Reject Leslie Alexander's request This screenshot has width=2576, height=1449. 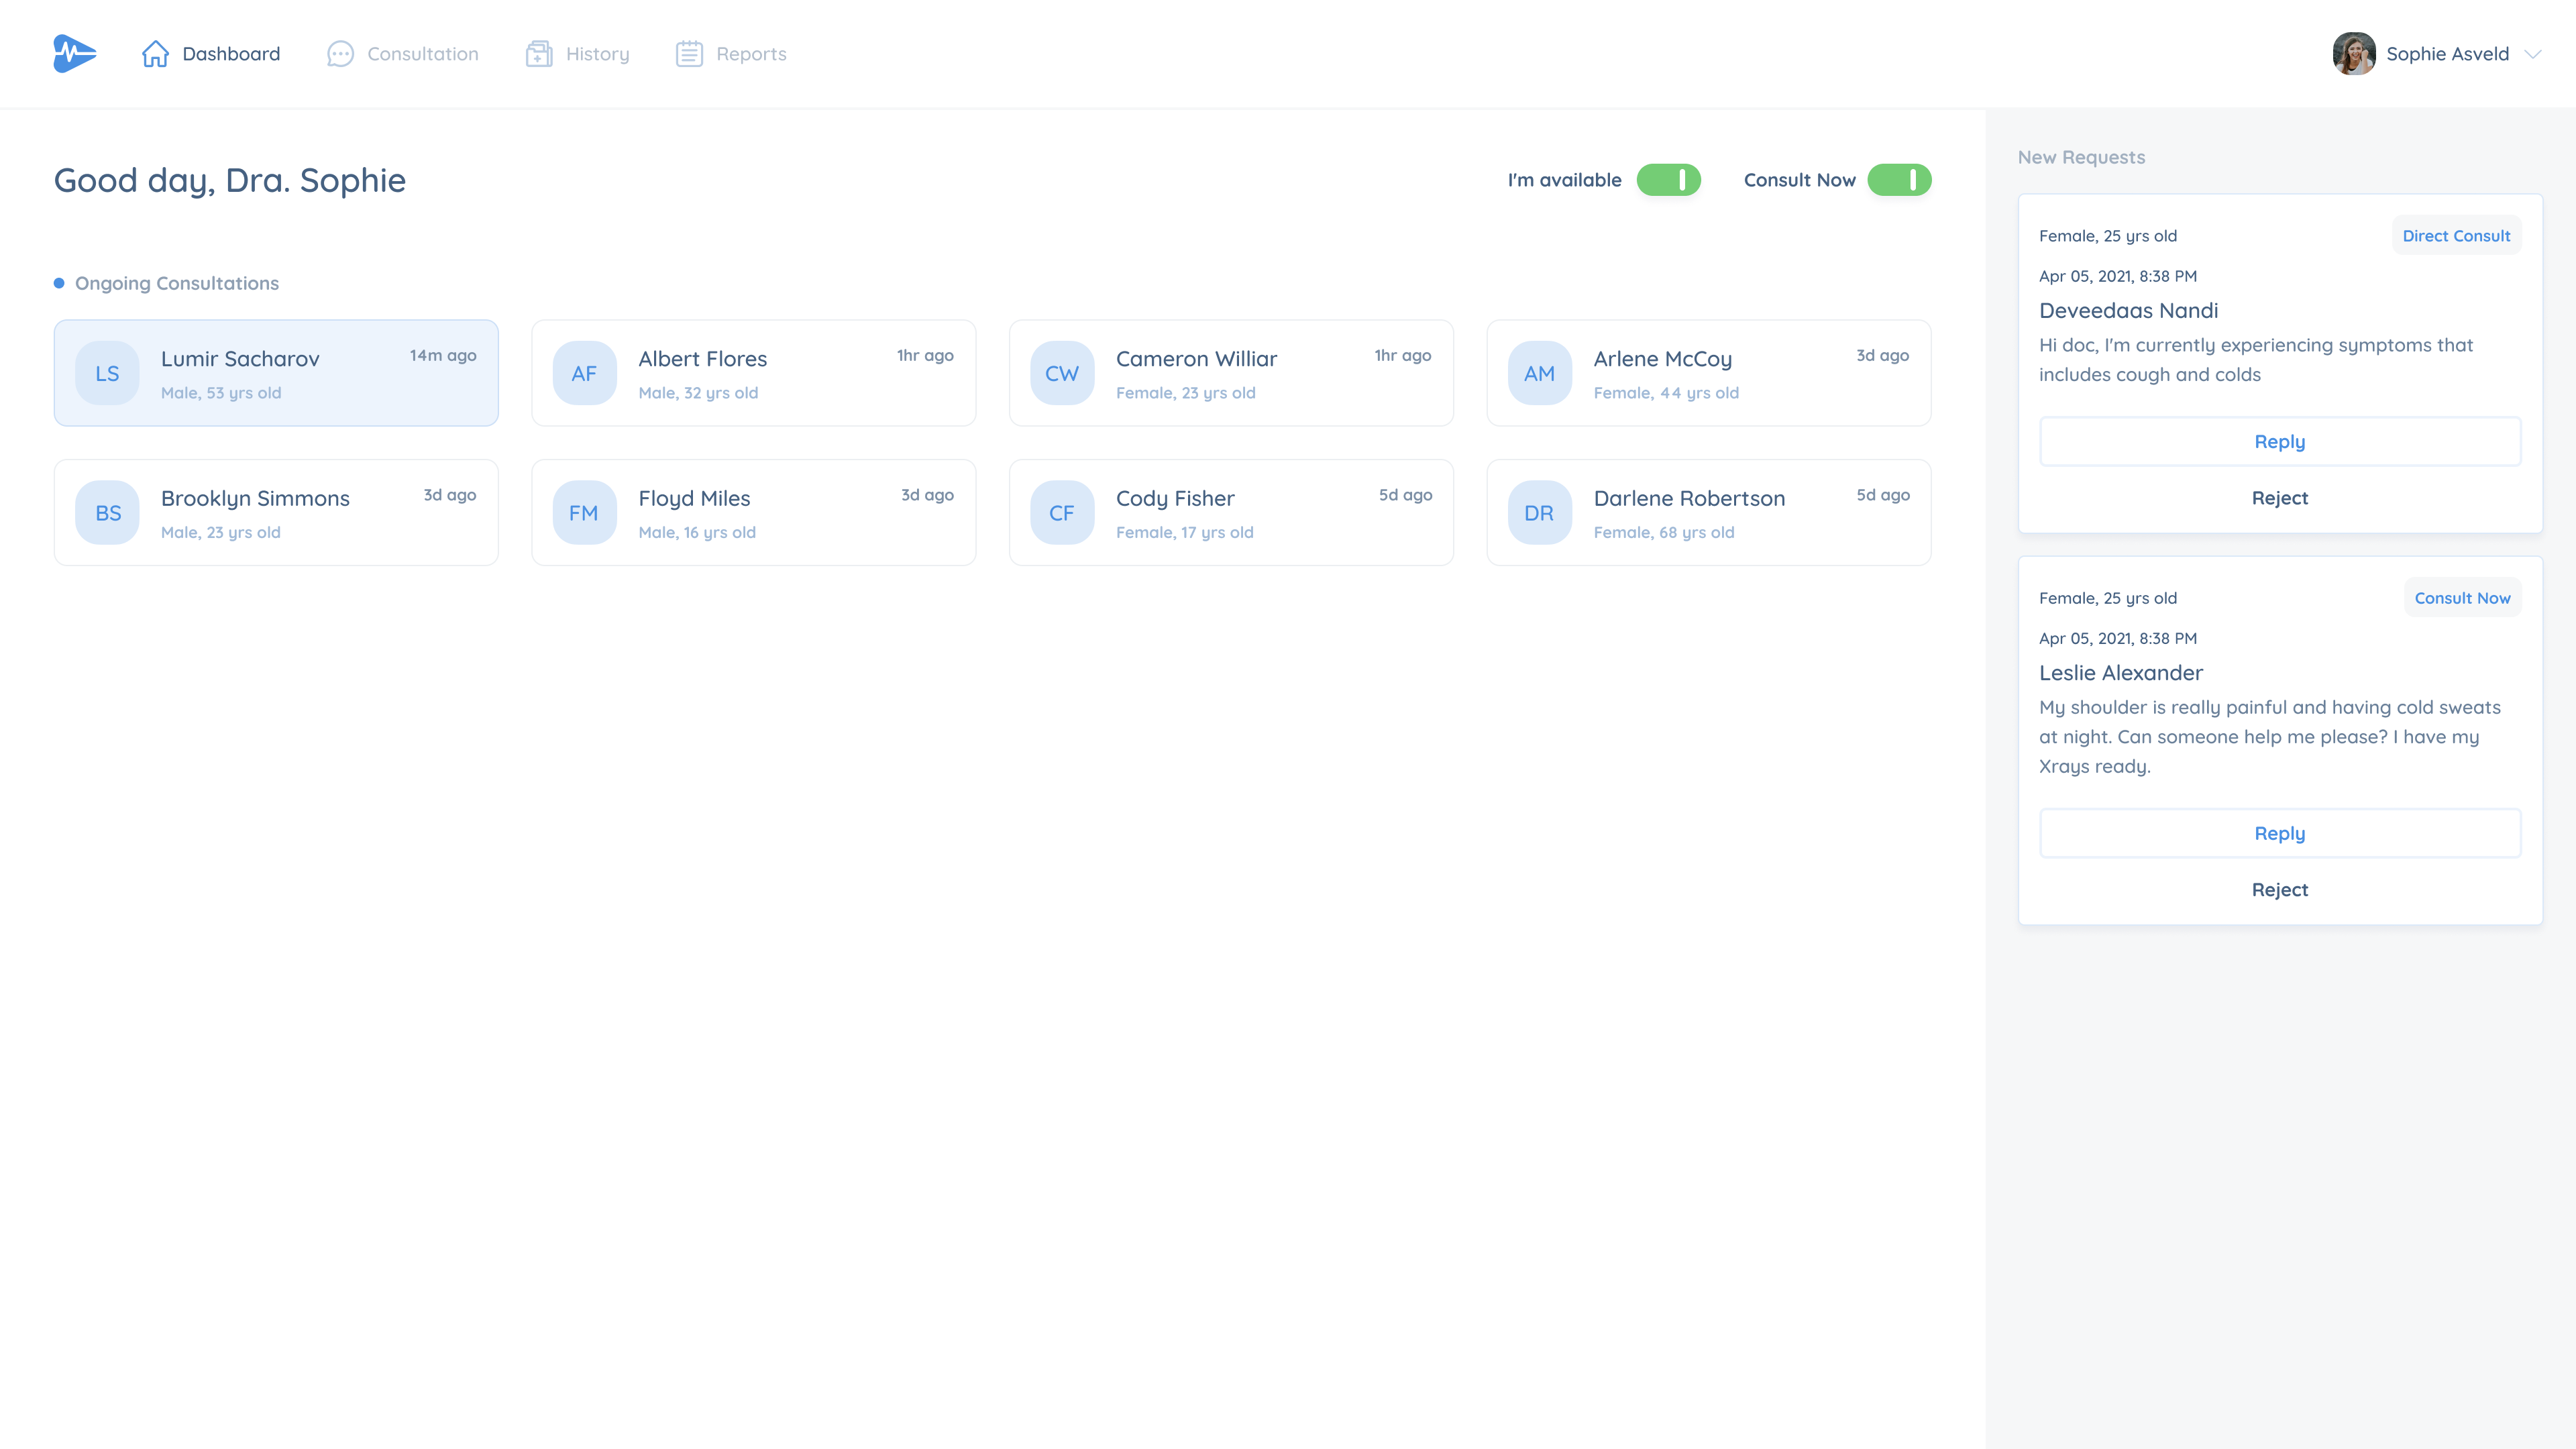coord(2280,890)
